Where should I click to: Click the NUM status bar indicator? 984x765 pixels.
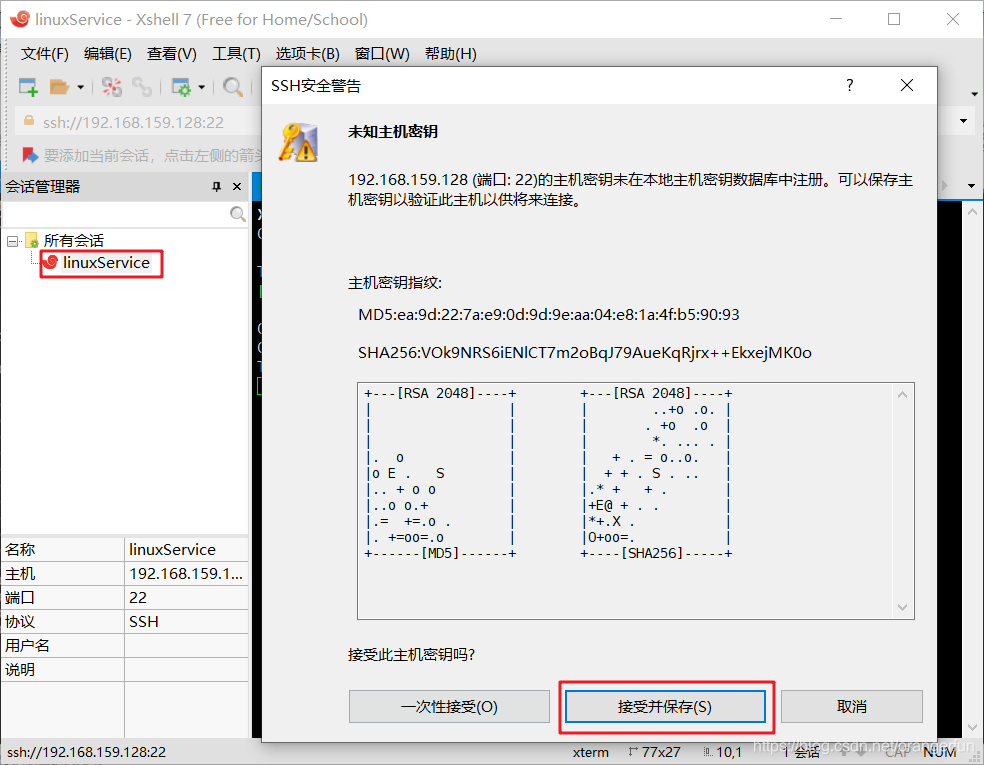[939, 752]
